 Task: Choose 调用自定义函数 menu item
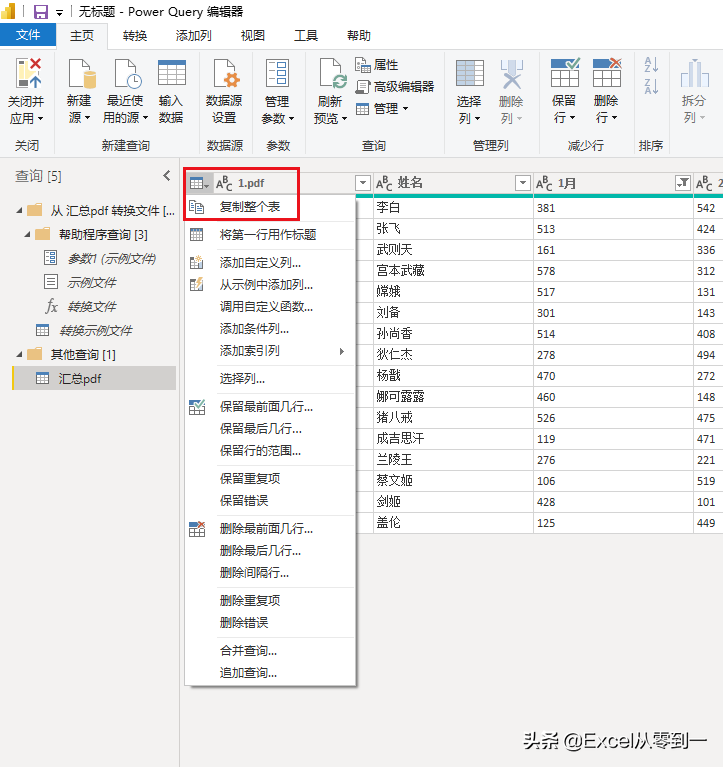click(270, 307)
